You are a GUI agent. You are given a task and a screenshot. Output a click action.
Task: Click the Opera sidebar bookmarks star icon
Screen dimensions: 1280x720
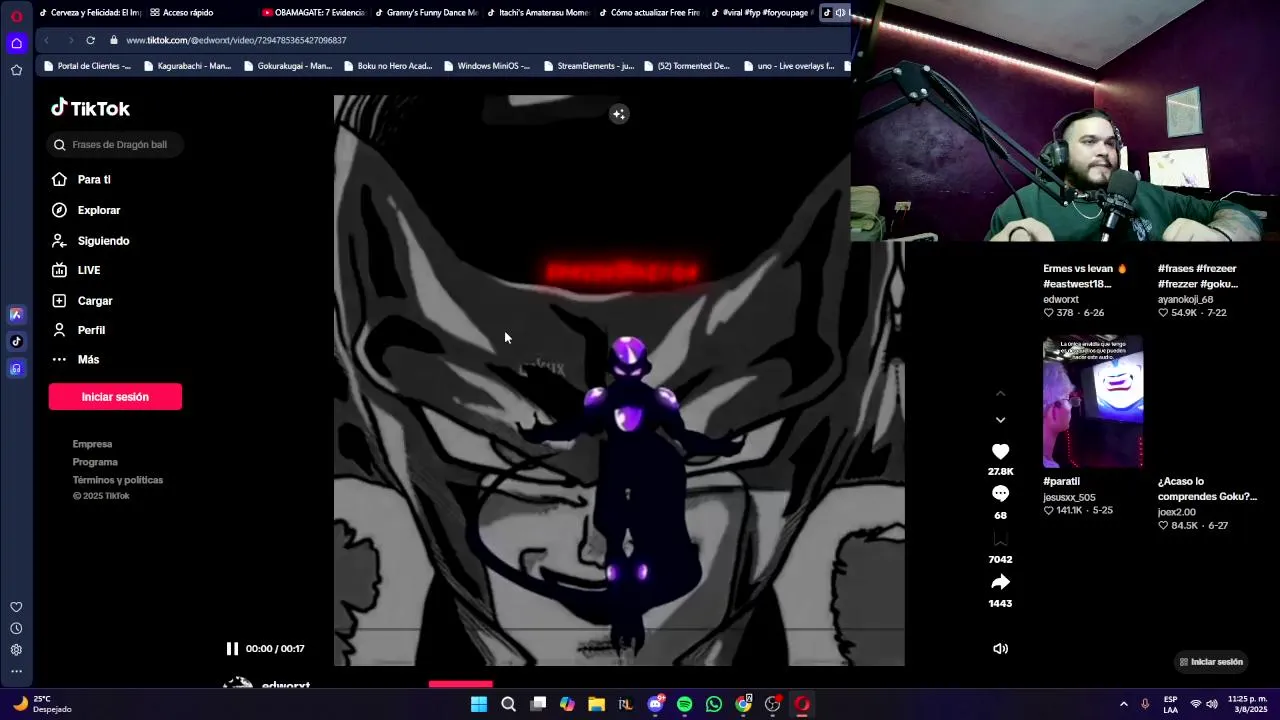[16, 70]
